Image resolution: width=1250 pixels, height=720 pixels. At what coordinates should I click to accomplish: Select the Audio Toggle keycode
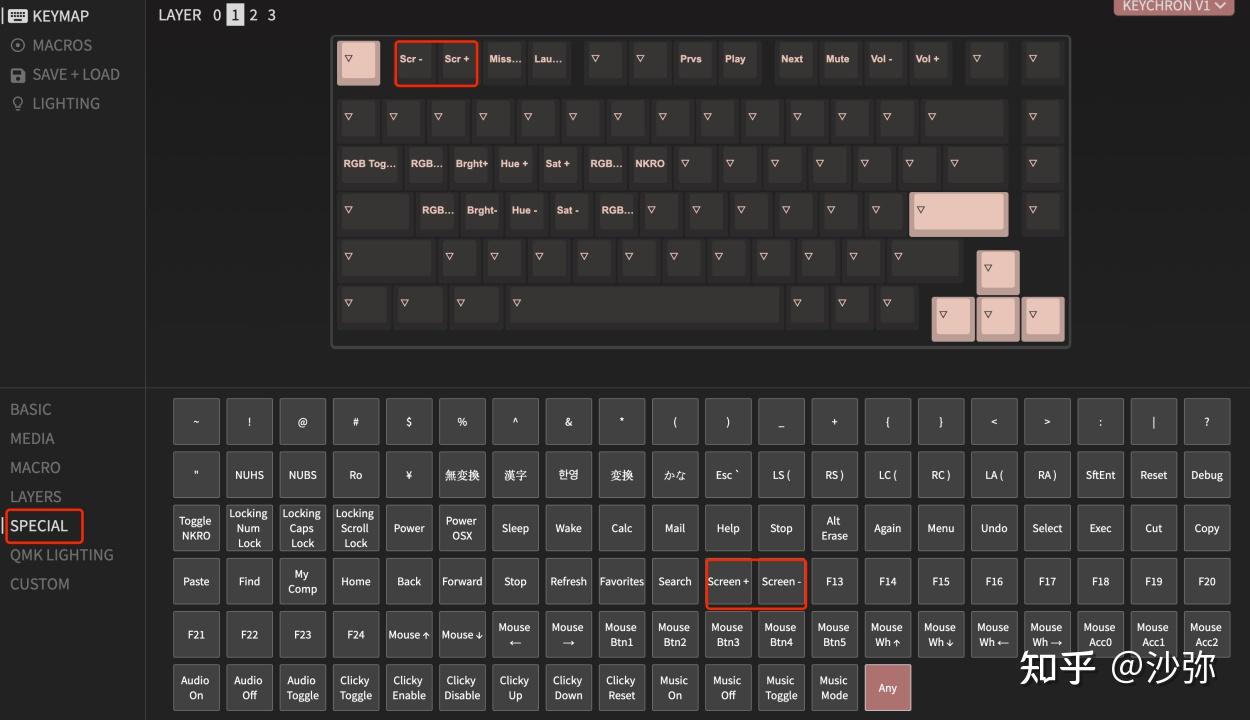click(302, 688)
